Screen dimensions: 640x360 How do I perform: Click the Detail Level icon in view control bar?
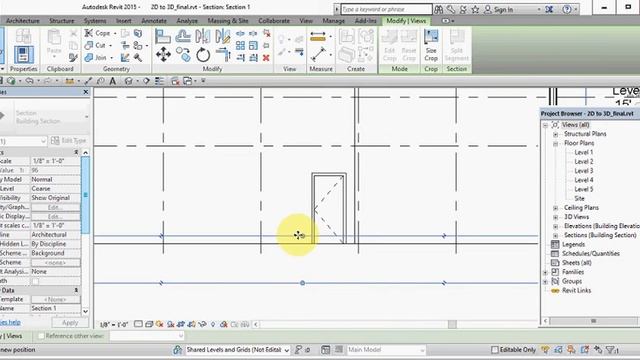click(x=138, y=324)
